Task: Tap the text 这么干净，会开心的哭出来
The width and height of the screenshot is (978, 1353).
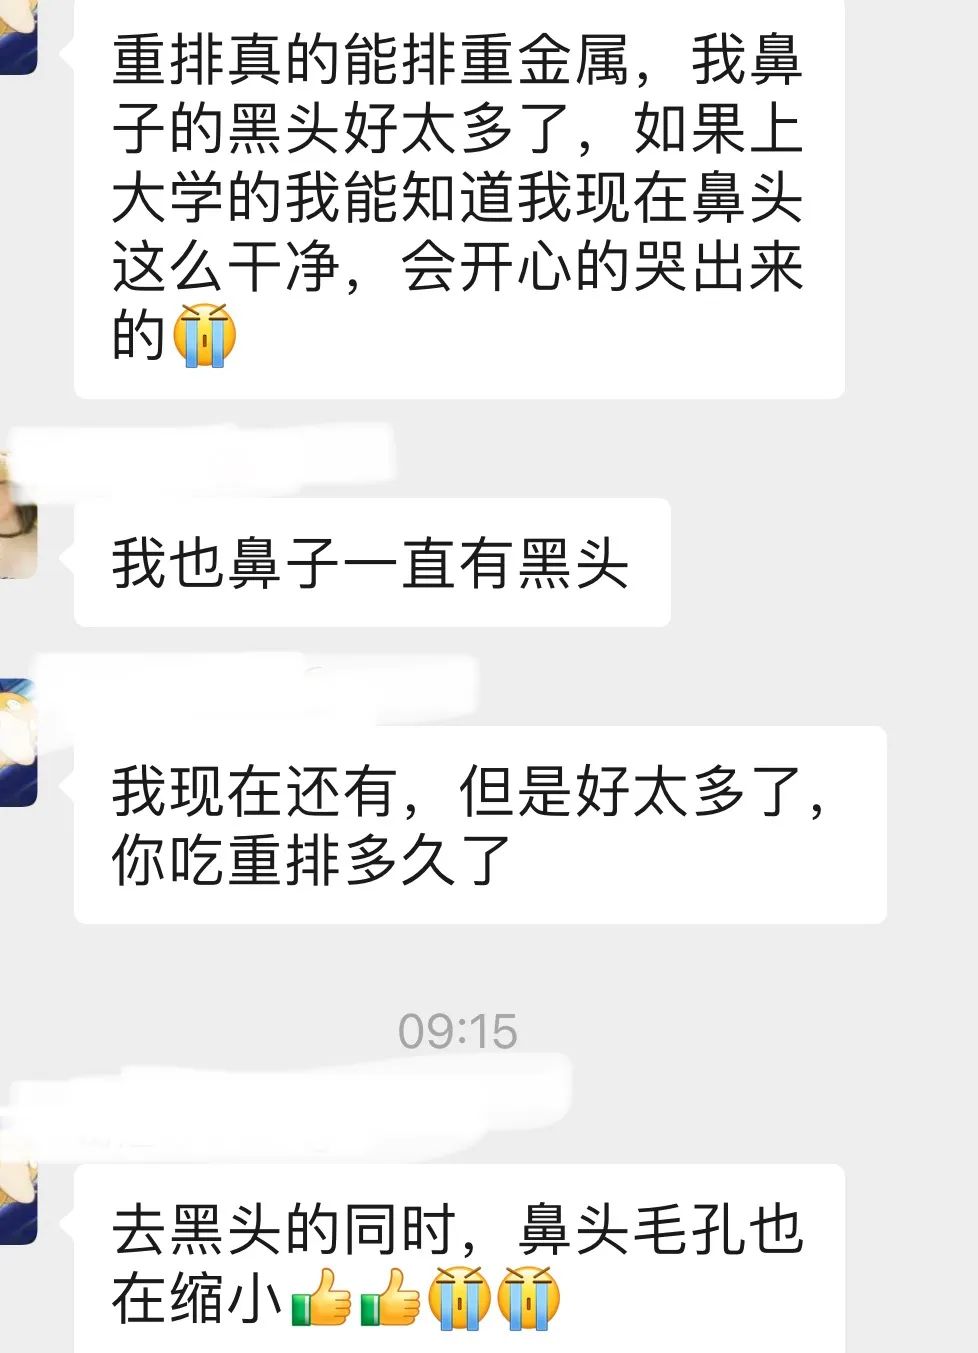Action: click(458, 267)
